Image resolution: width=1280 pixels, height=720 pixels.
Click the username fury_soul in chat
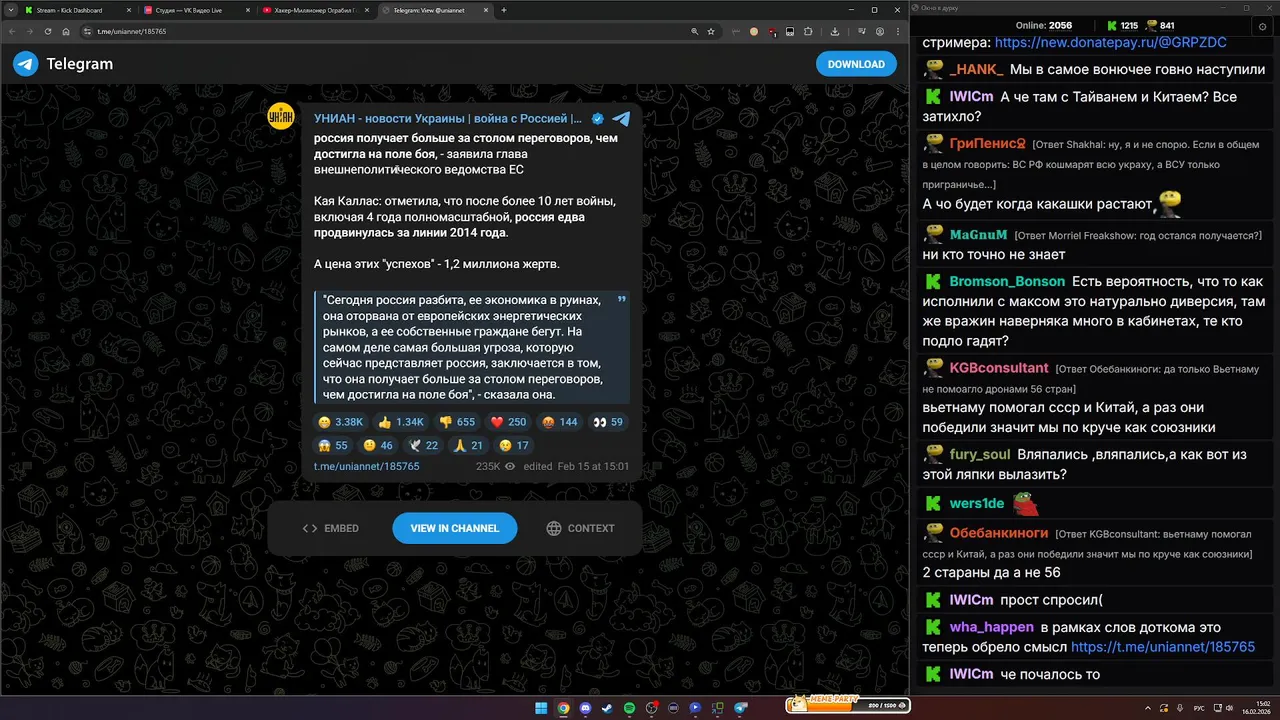point(980,455)
